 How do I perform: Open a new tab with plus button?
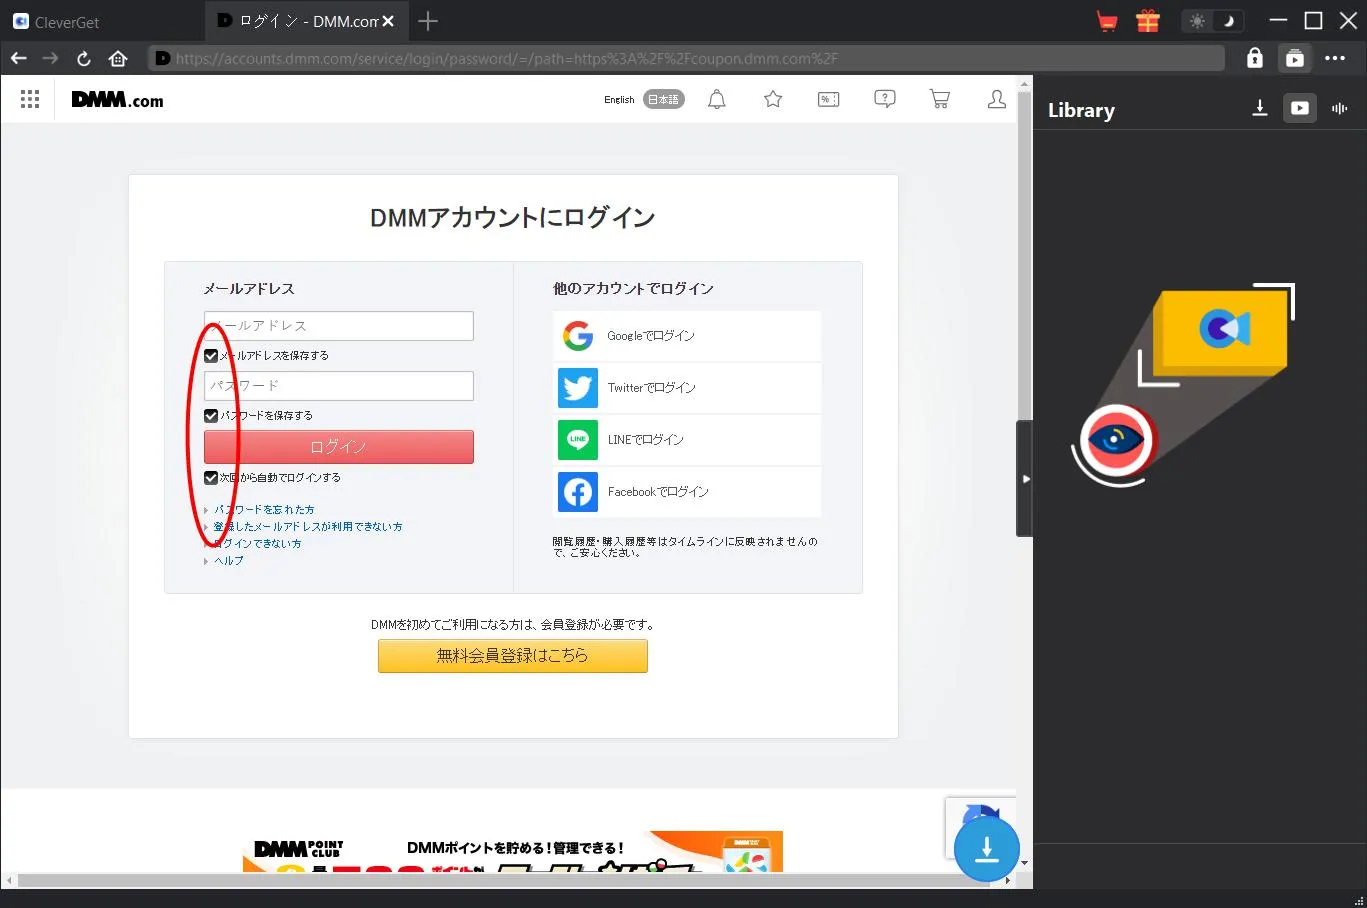428,21
